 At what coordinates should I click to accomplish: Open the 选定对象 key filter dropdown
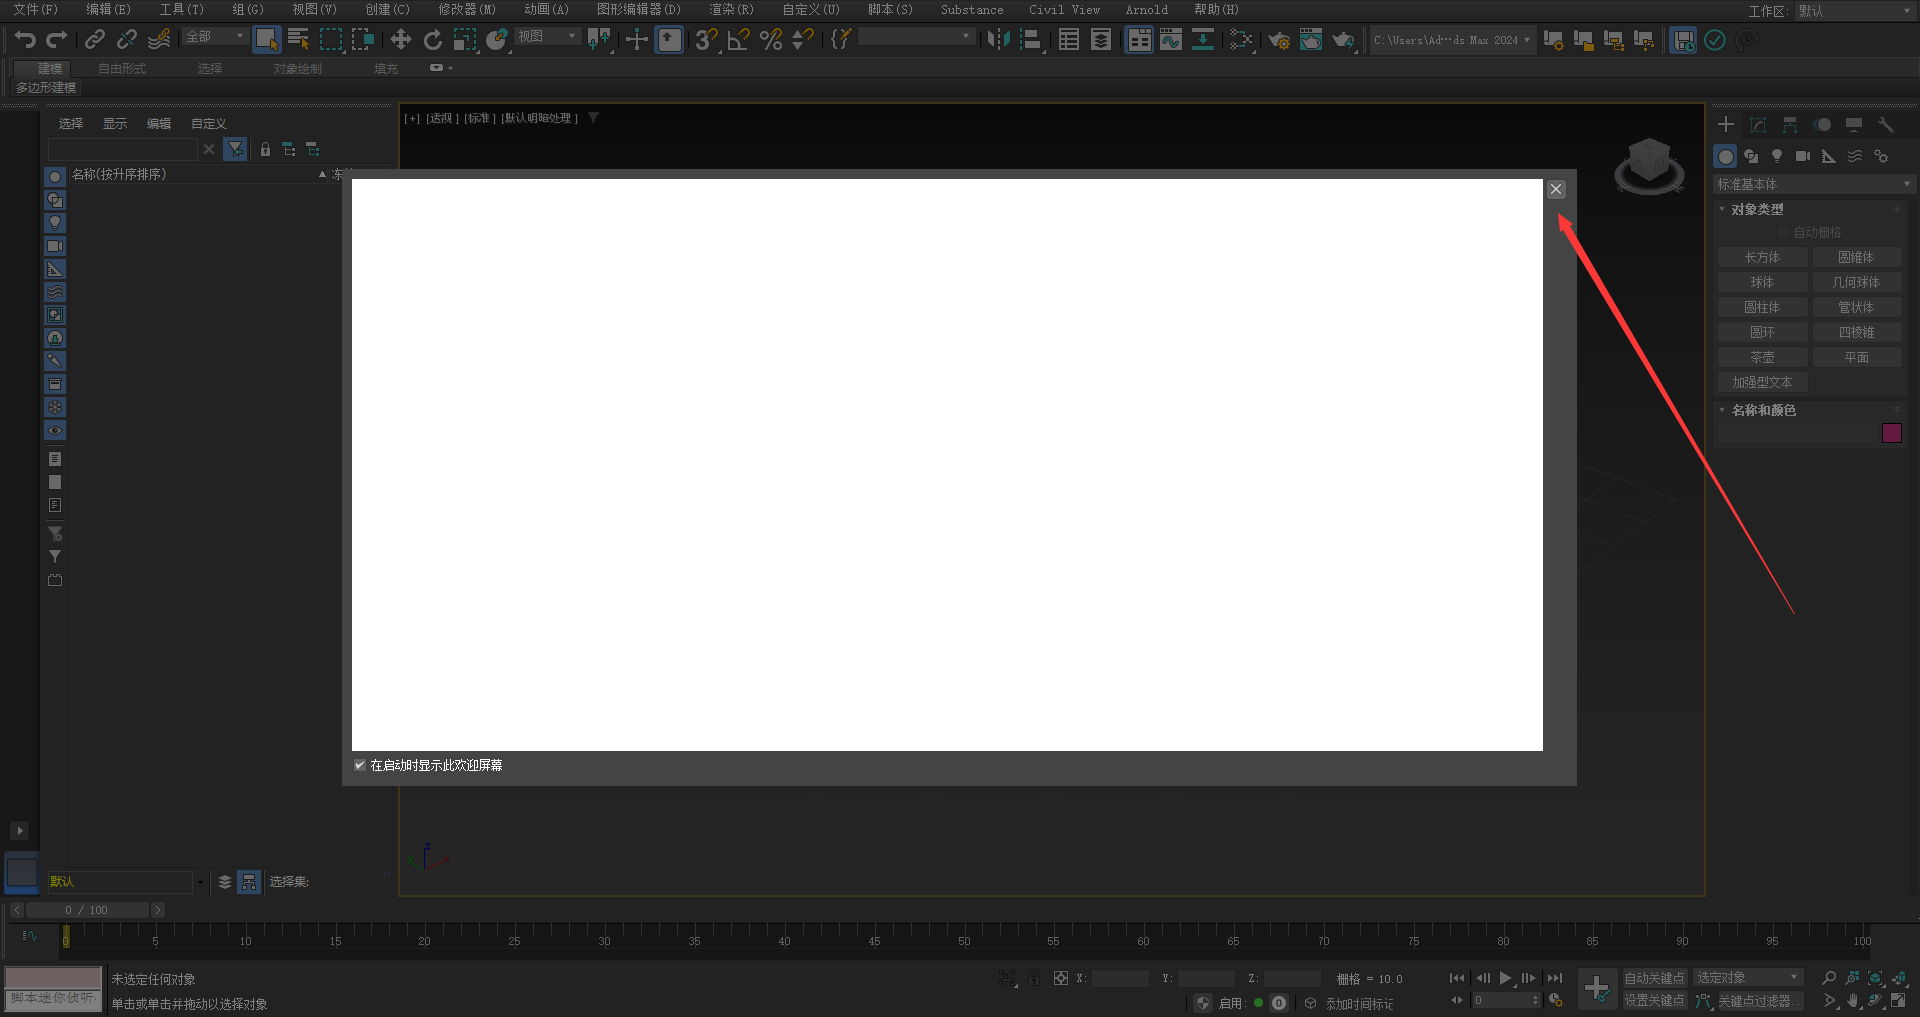[x=1748, y=978]
